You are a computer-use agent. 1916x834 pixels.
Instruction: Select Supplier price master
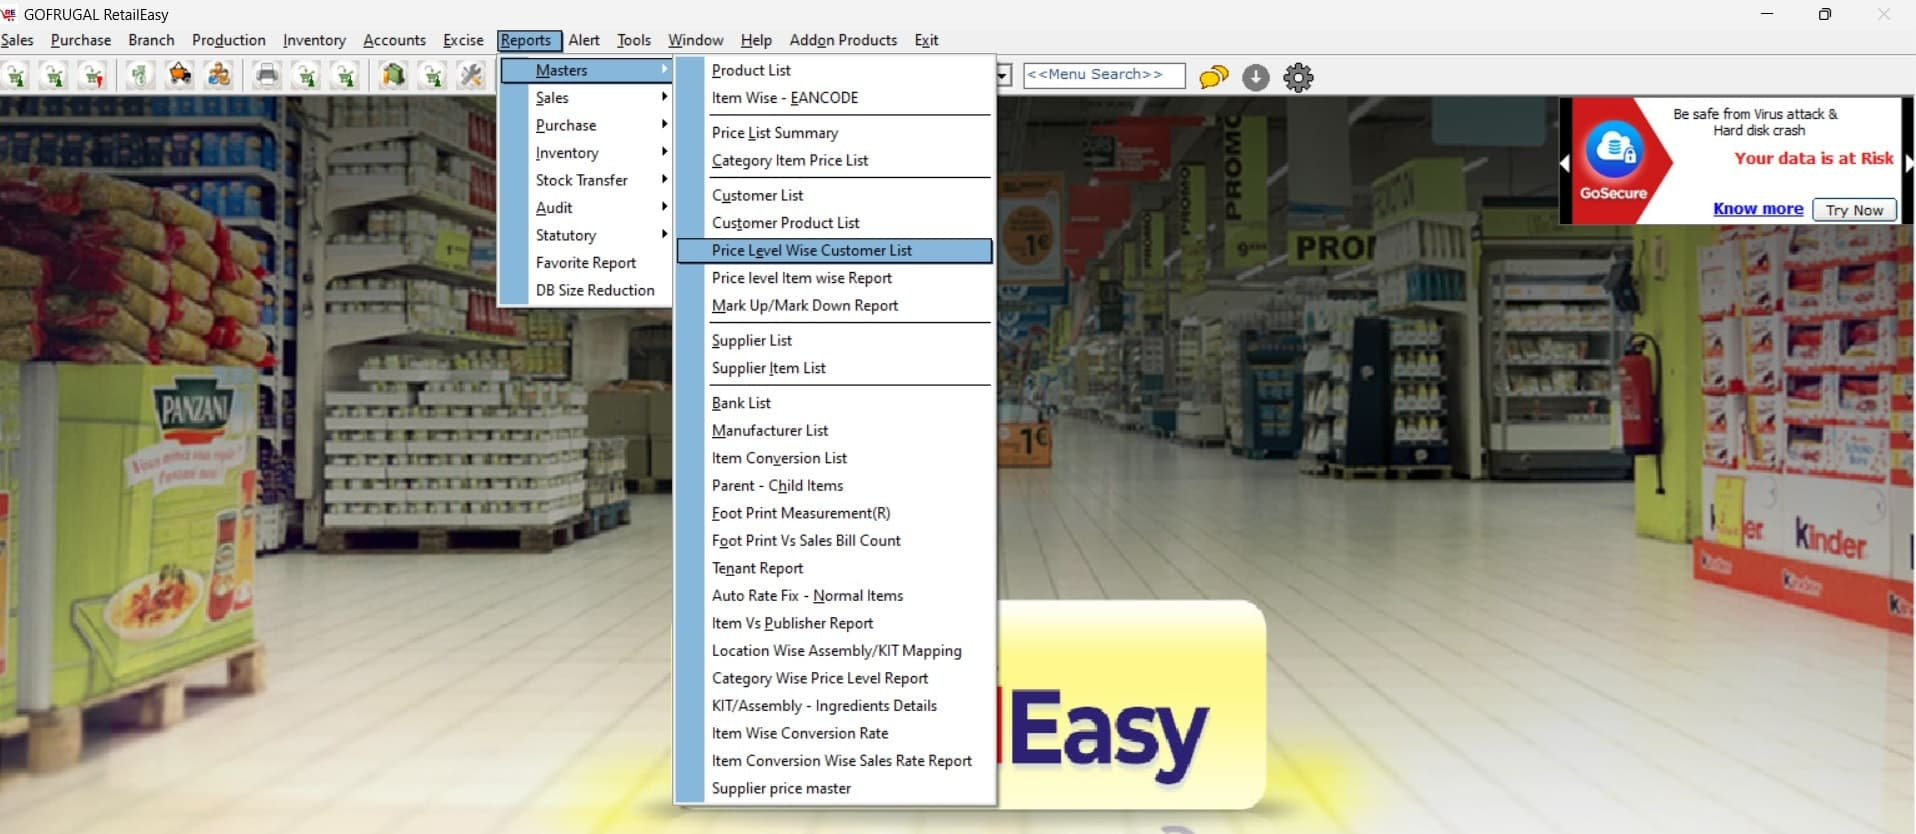(x=834, y=788)
